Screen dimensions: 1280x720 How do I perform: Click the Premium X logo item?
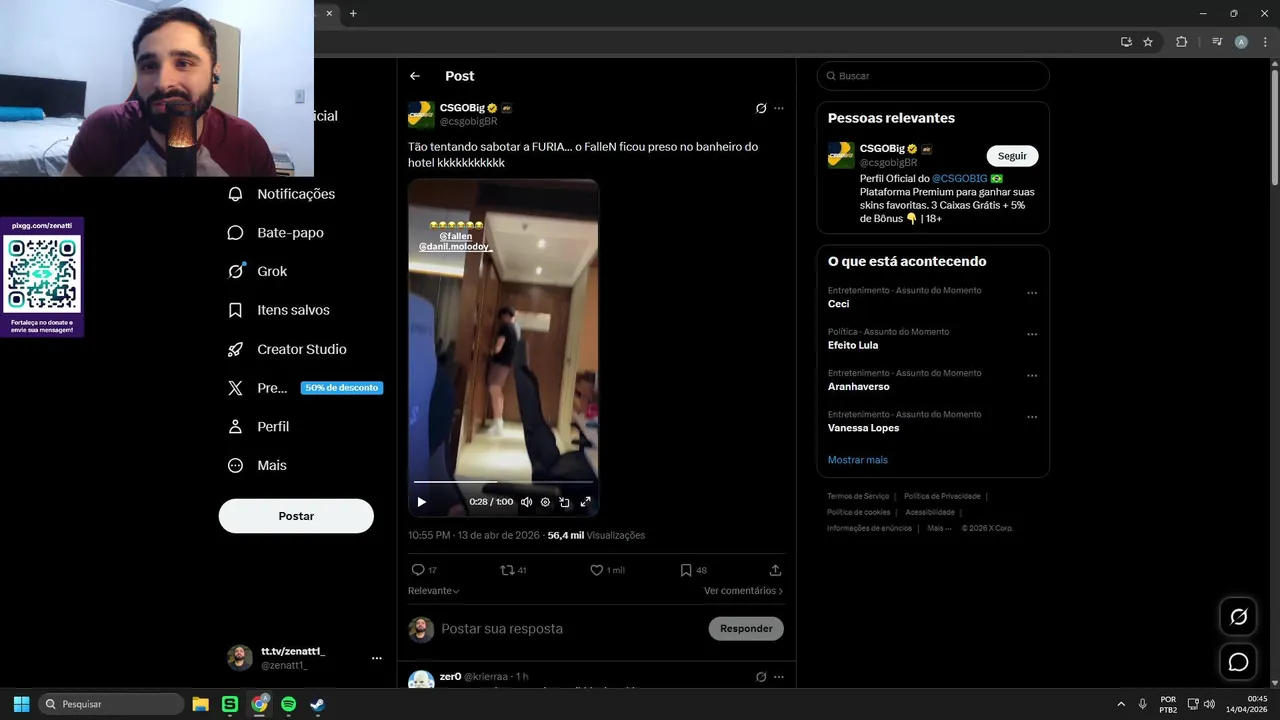[236, 388]
